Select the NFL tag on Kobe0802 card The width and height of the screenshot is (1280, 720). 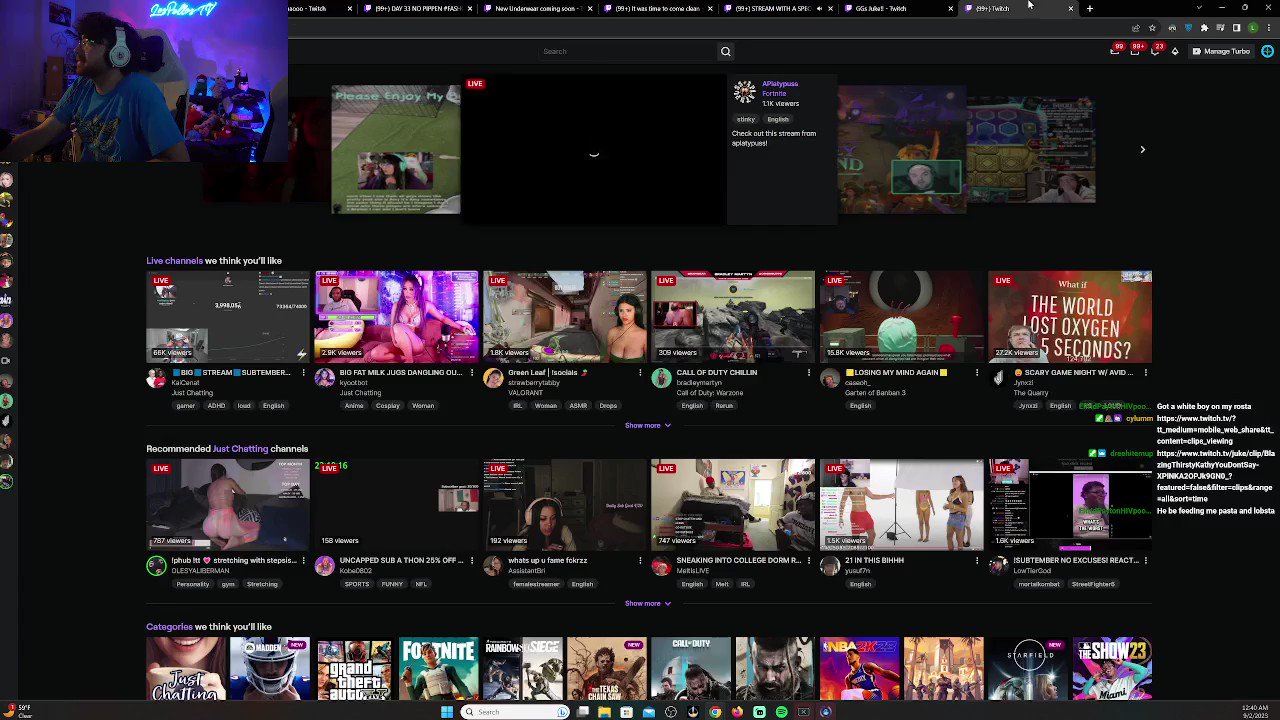pos(421,584)
